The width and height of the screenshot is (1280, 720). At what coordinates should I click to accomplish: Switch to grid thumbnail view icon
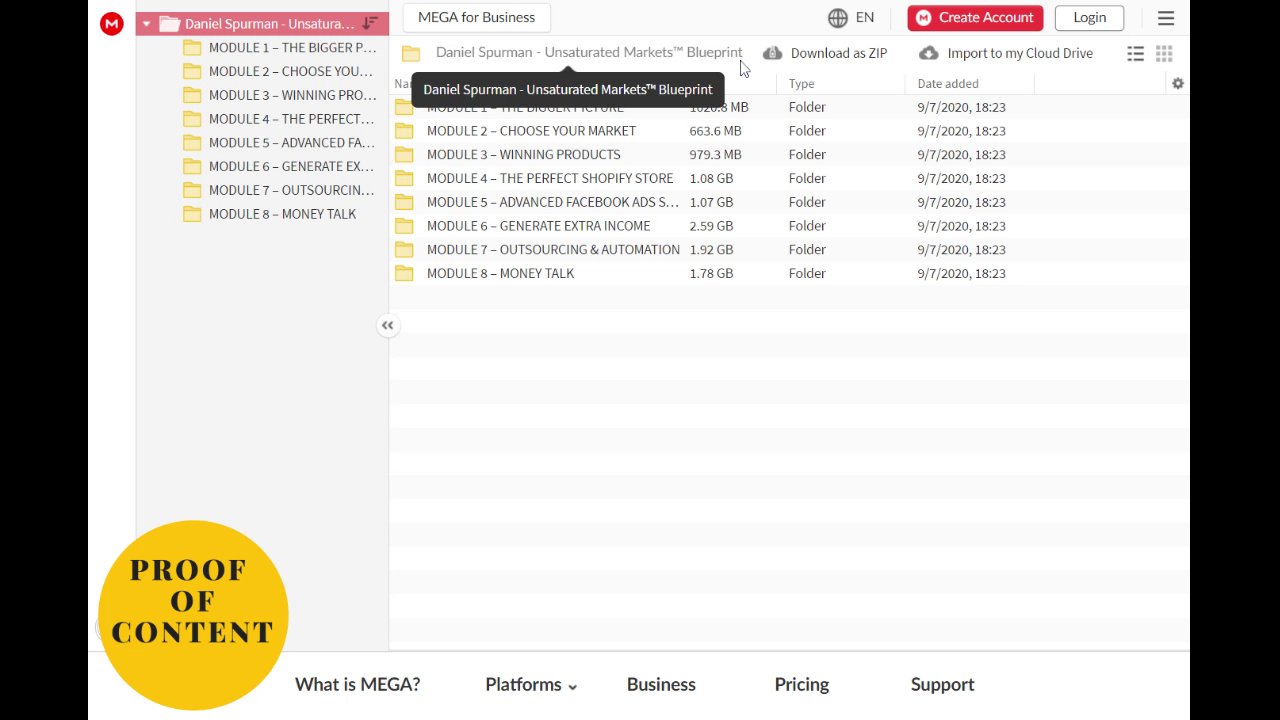click(x=1164, y=54)
